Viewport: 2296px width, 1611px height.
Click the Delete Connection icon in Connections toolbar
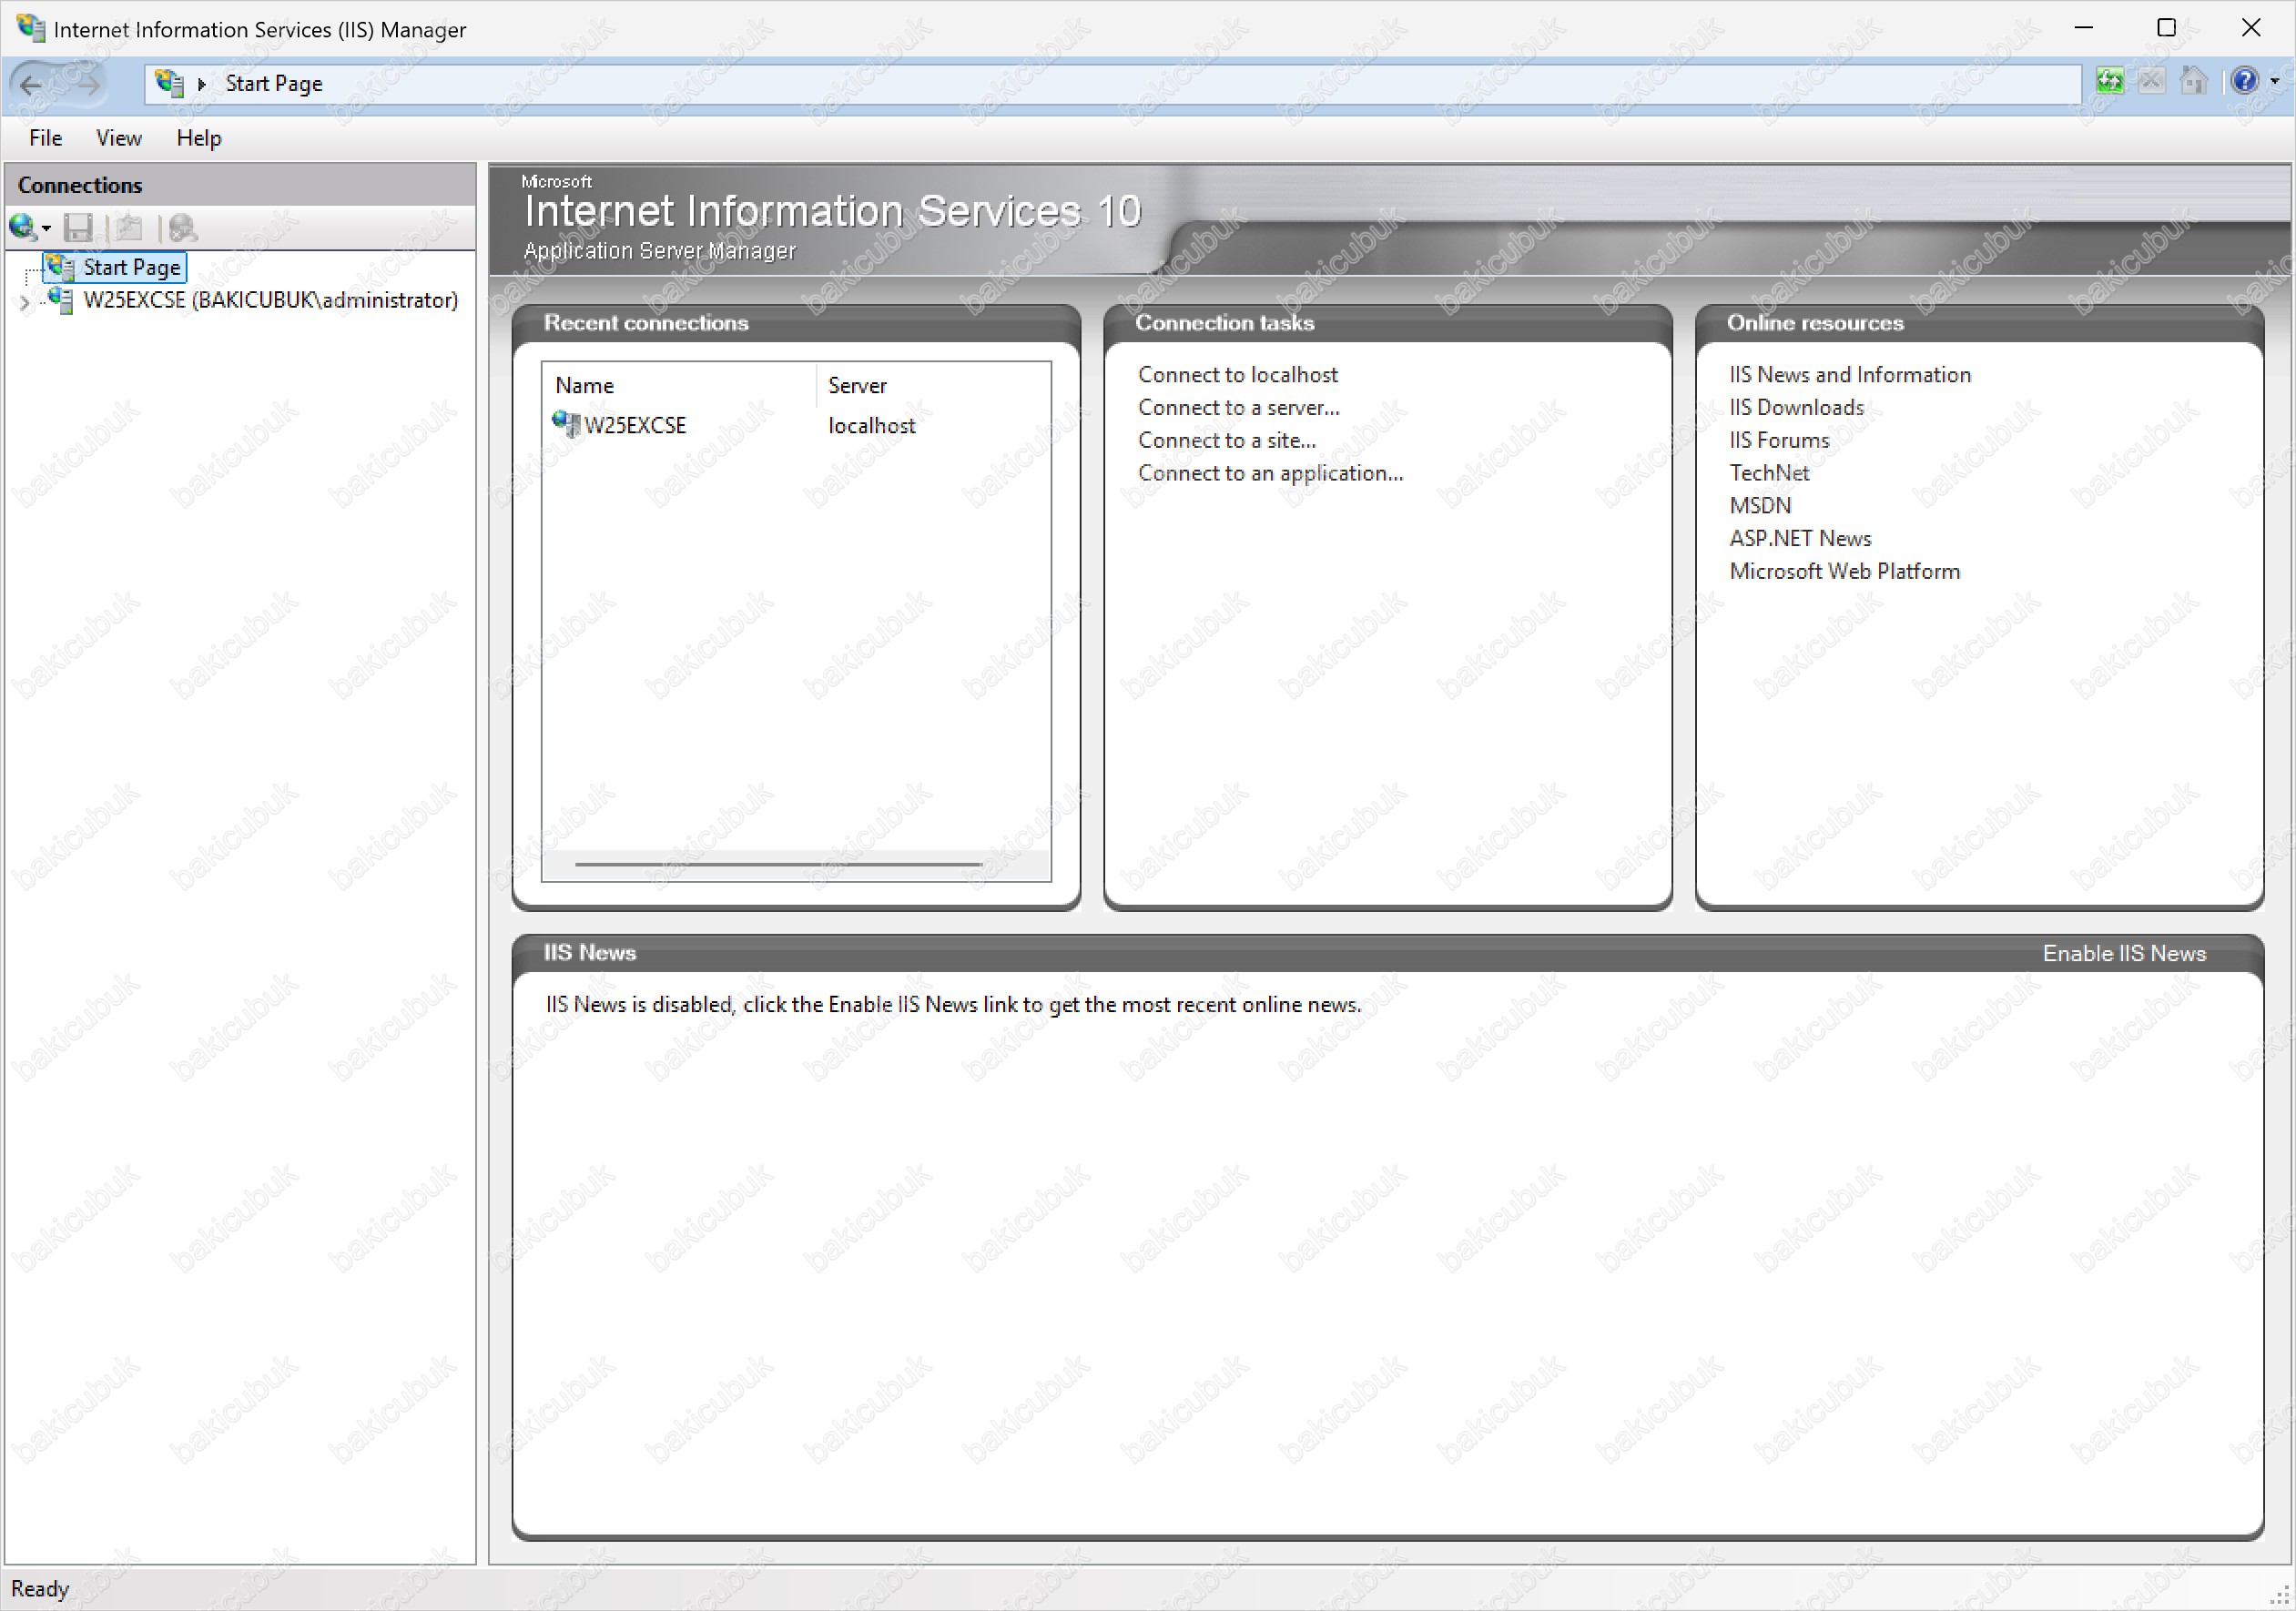pos(183,228)
